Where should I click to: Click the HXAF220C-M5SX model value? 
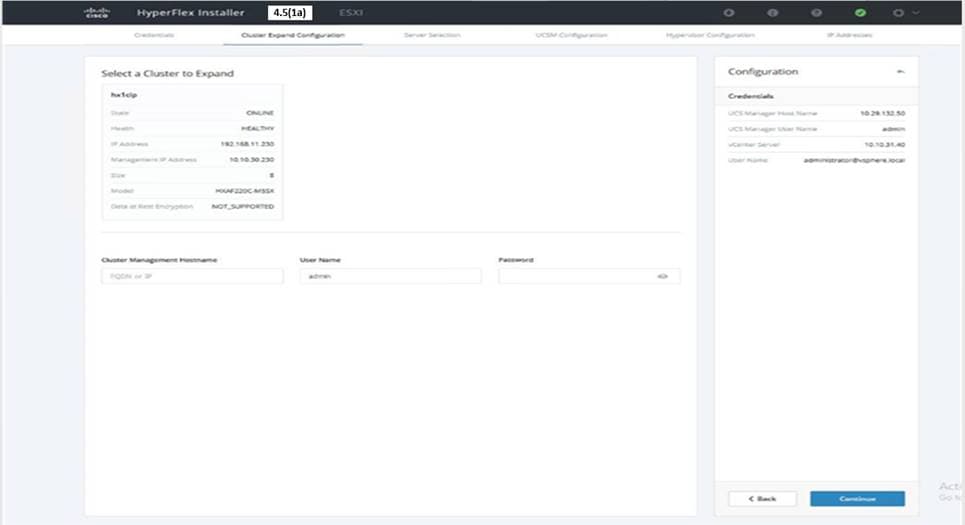coord(244,191)
